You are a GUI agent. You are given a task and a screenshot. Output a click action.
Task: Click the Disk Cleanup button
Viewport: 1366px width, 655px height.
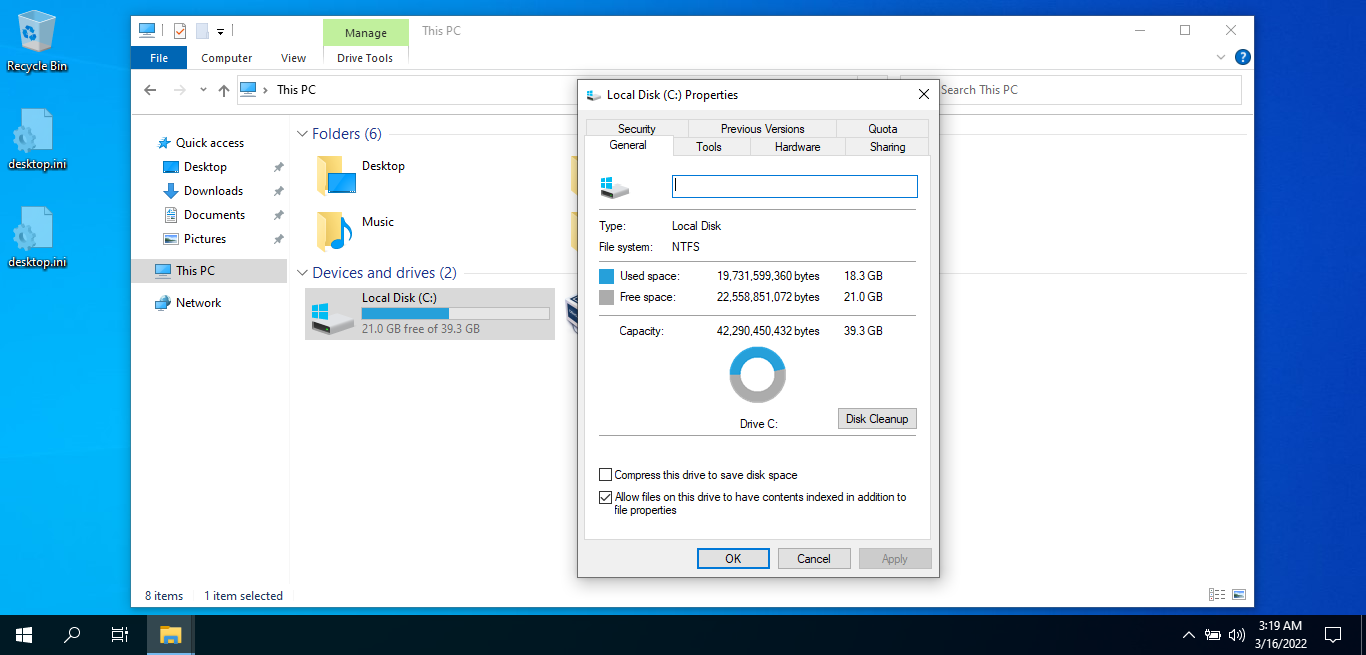[x=877, y=419]
